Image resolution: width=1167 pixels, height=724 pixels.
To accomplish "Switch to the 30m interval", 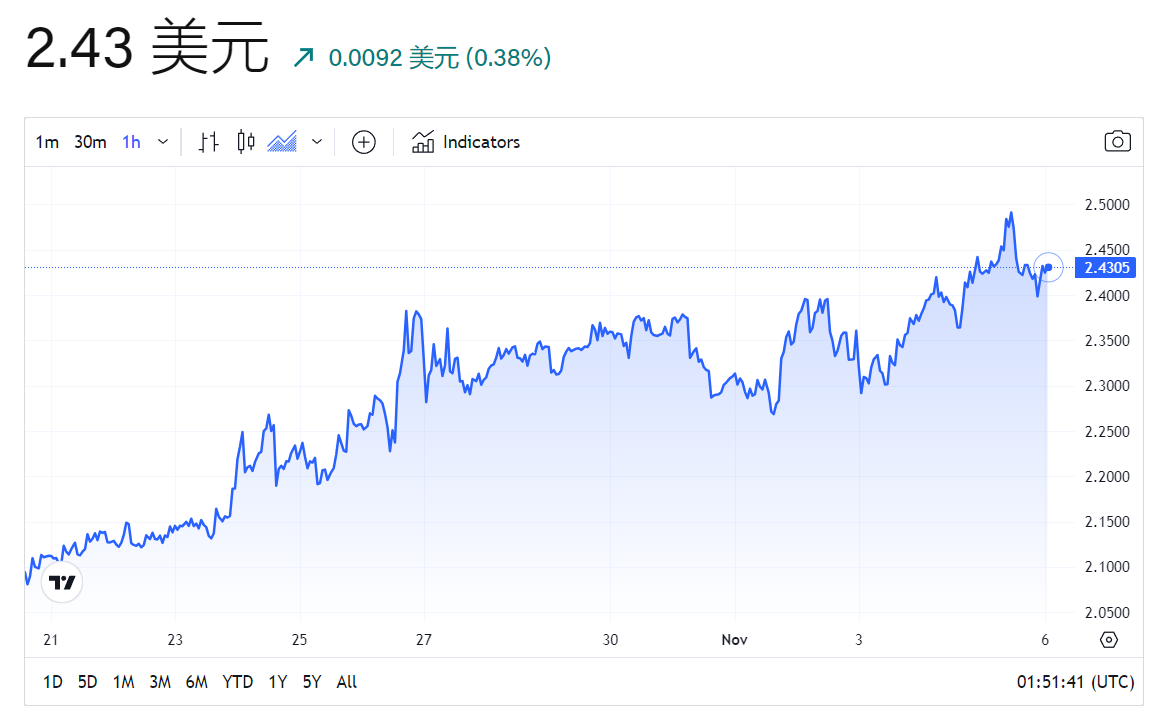I will [90, 142].
